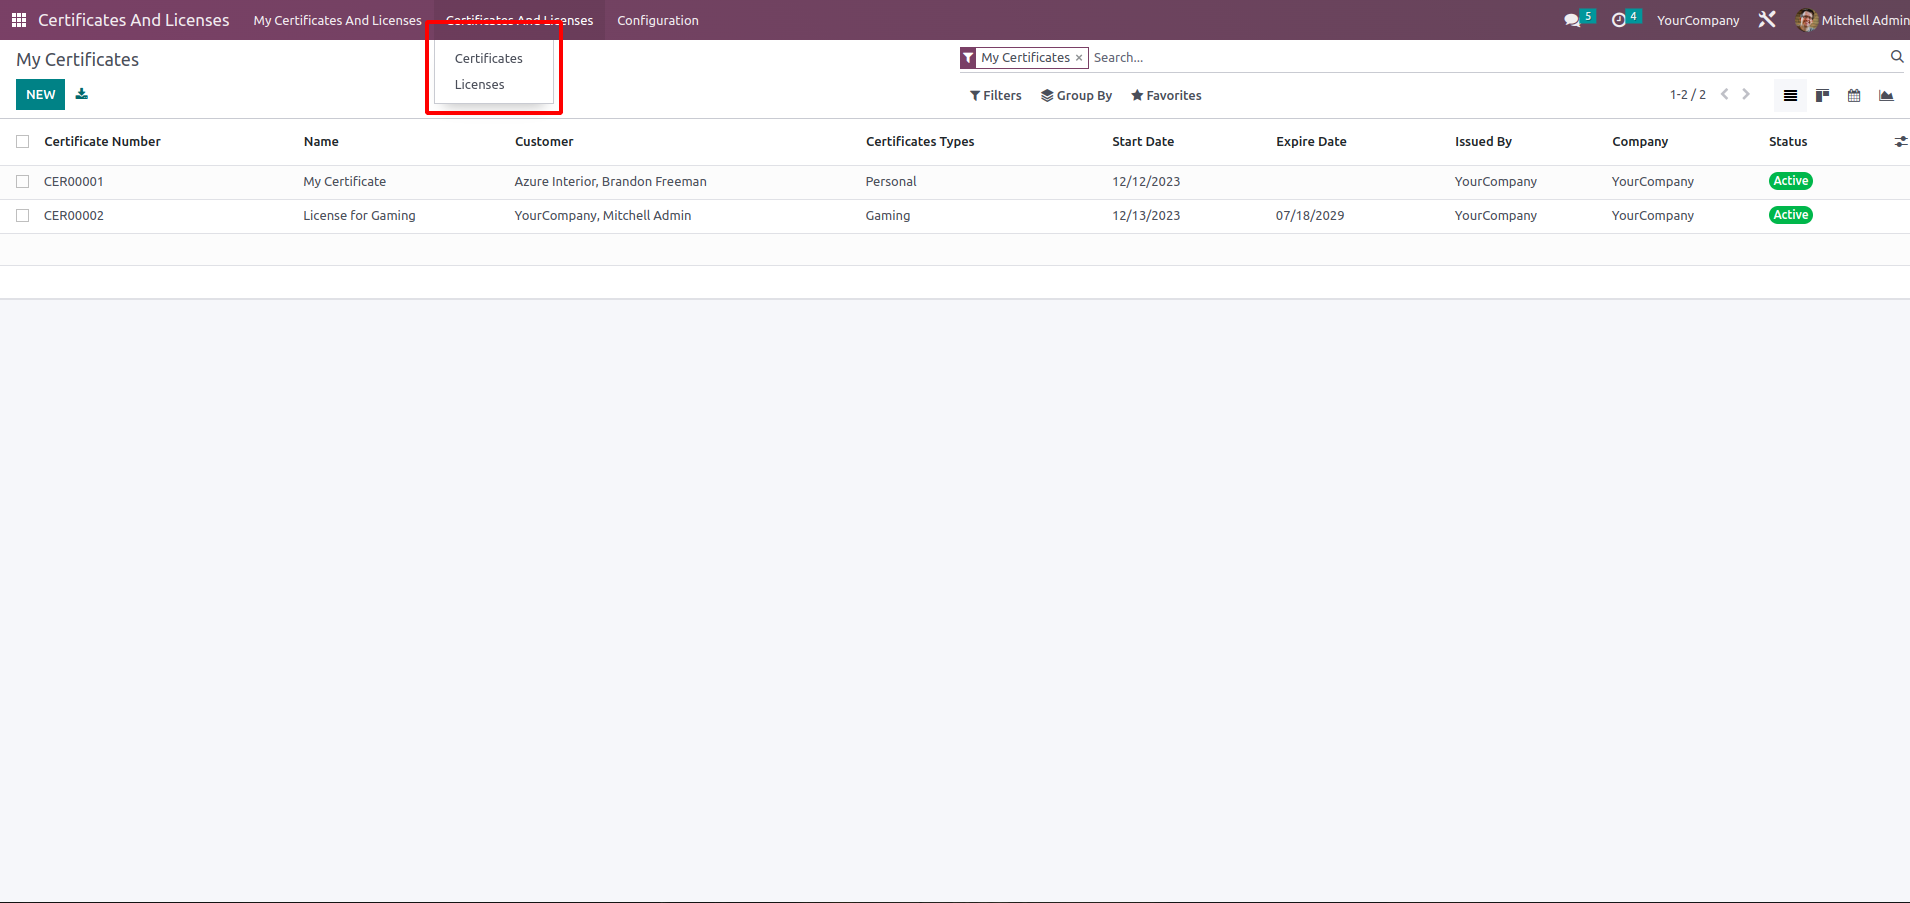The width and height of the screenshot is (1910, 903).
Task: Open My Certificates And Licenses menu
Action: [337, 20]
